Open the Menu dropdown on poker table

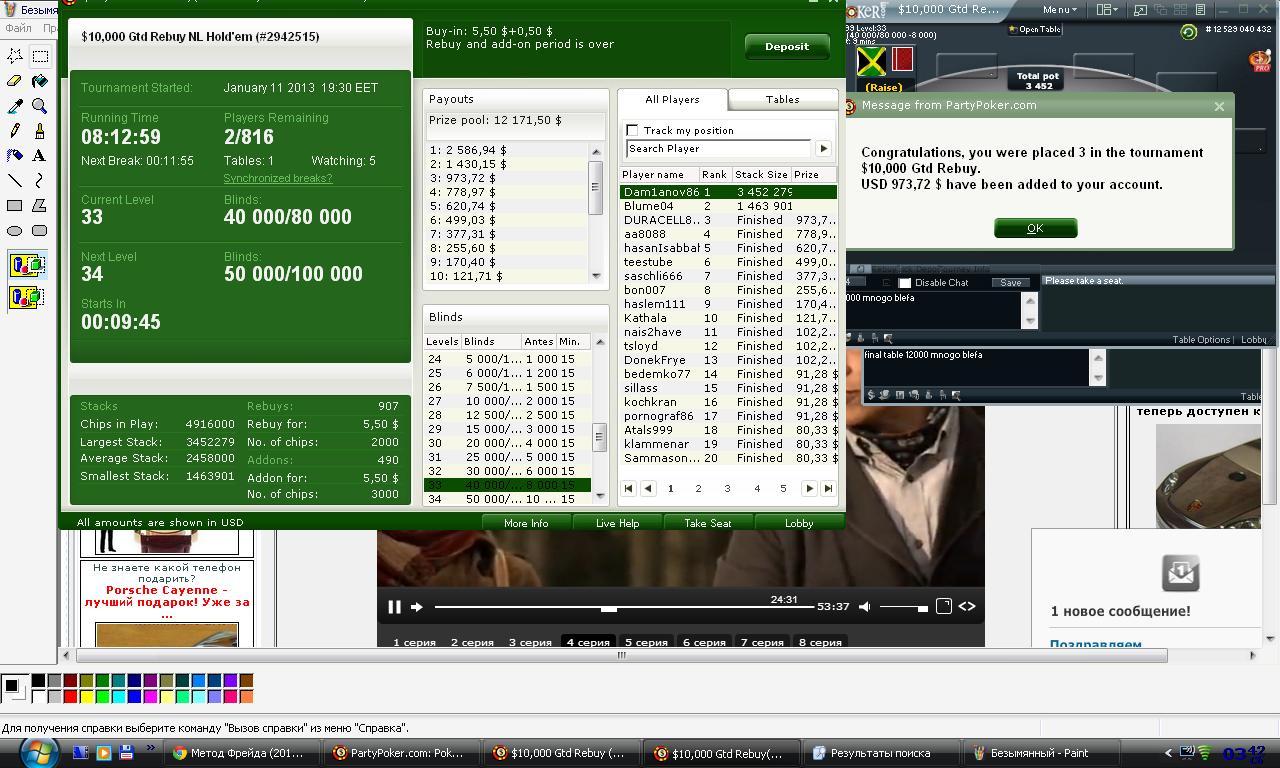pos(1060,9)
